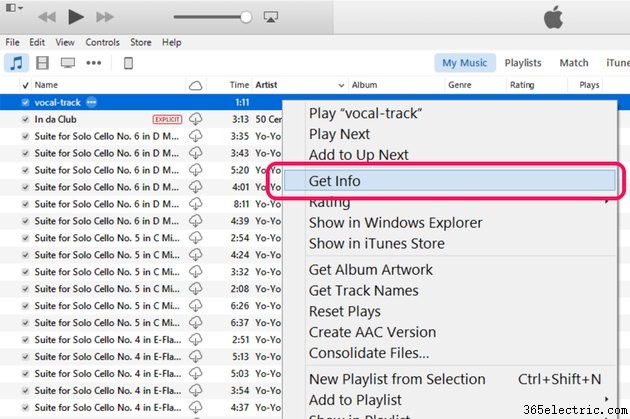
Task: Toggle checkbox for the 6:26 cello track
Action: tap(25, 306)
